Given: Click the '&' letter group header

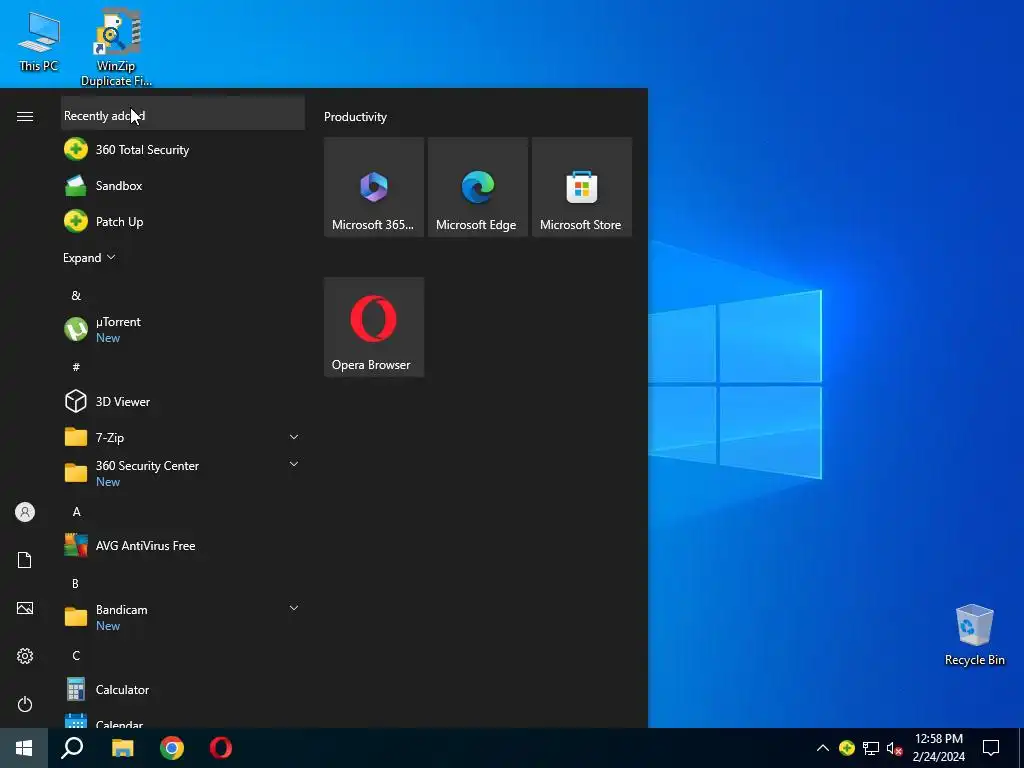Looking at the screenshot, I should click(76, 296).
